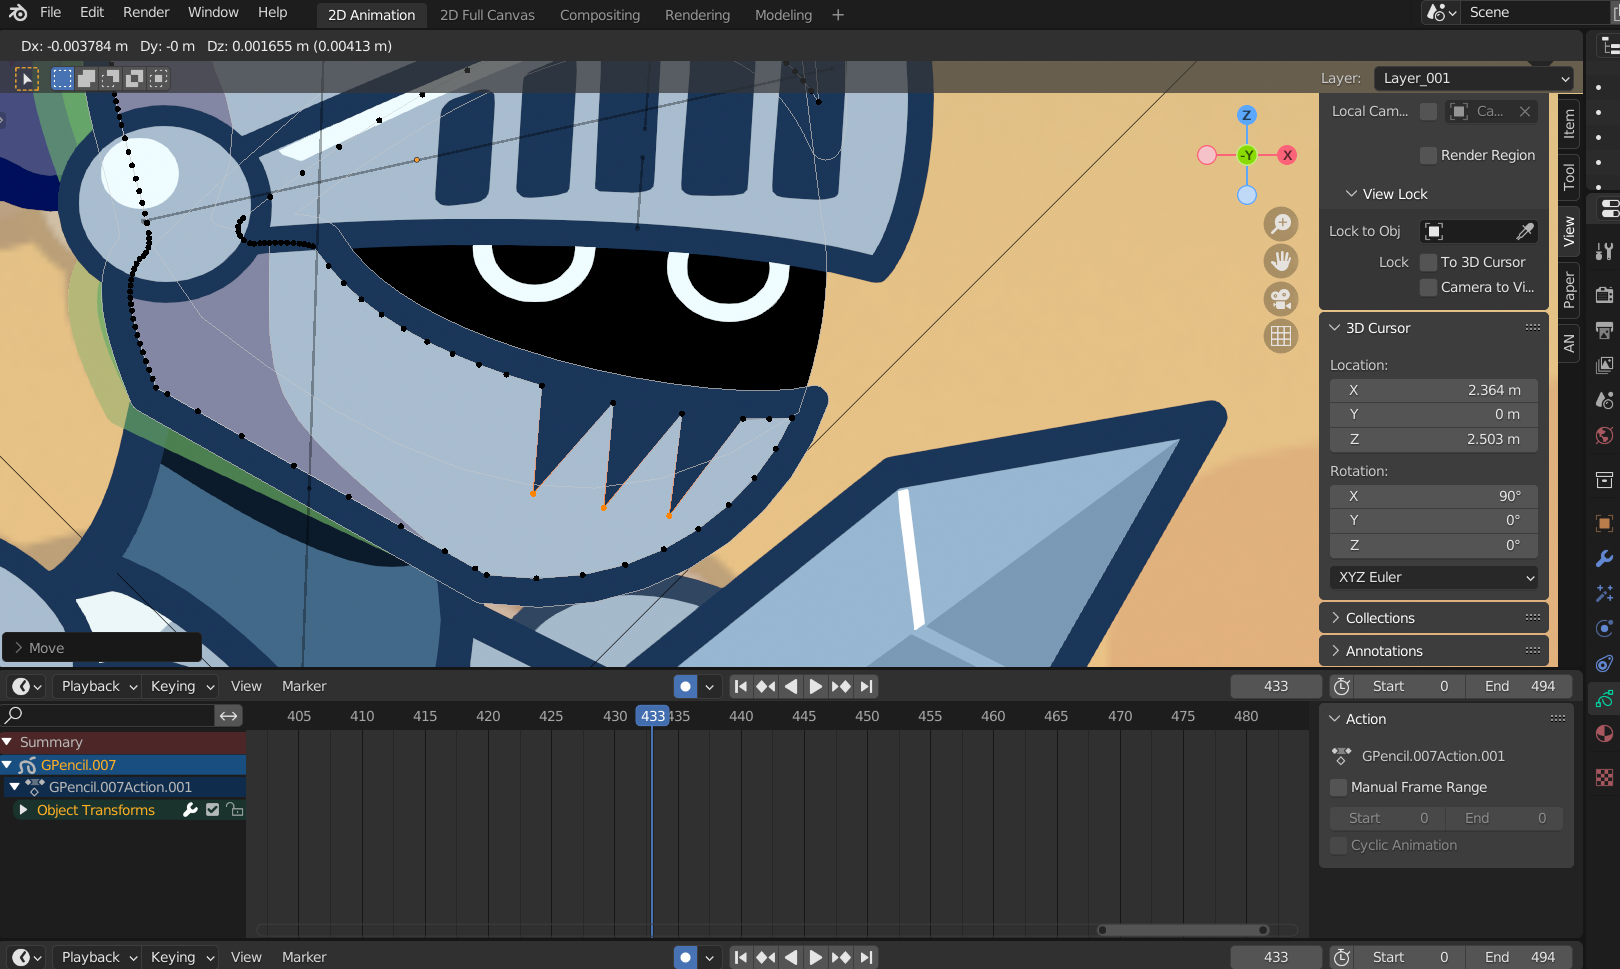The width and height of the screenshot is (1620, 969).
Task: Click the zoom in/out viewport gizmo icon
Action: 1281,224
